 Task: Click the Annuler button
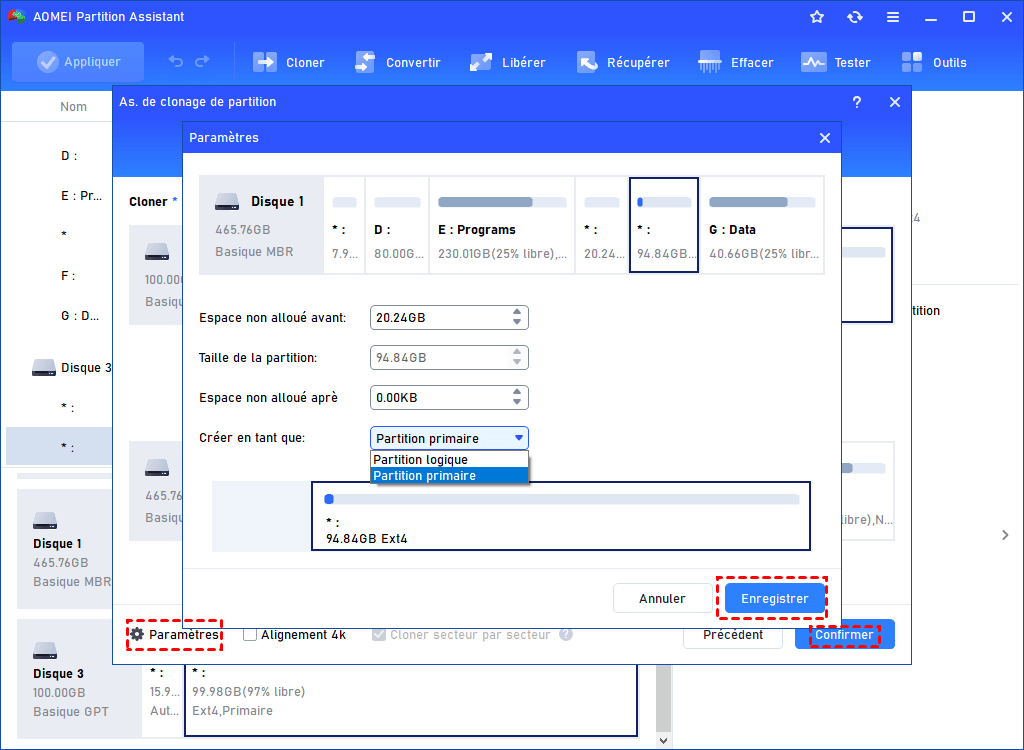(x=662, y=598)
